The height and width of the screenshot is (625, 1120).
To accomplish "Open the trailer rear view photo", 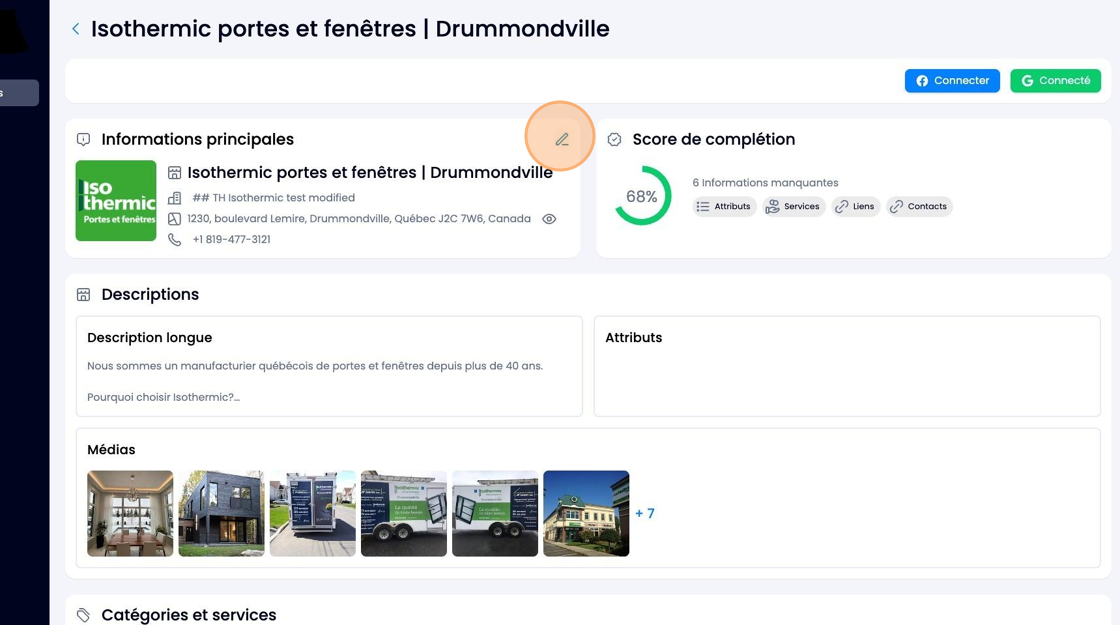I will pyautogui.click(x=313, y=513).
